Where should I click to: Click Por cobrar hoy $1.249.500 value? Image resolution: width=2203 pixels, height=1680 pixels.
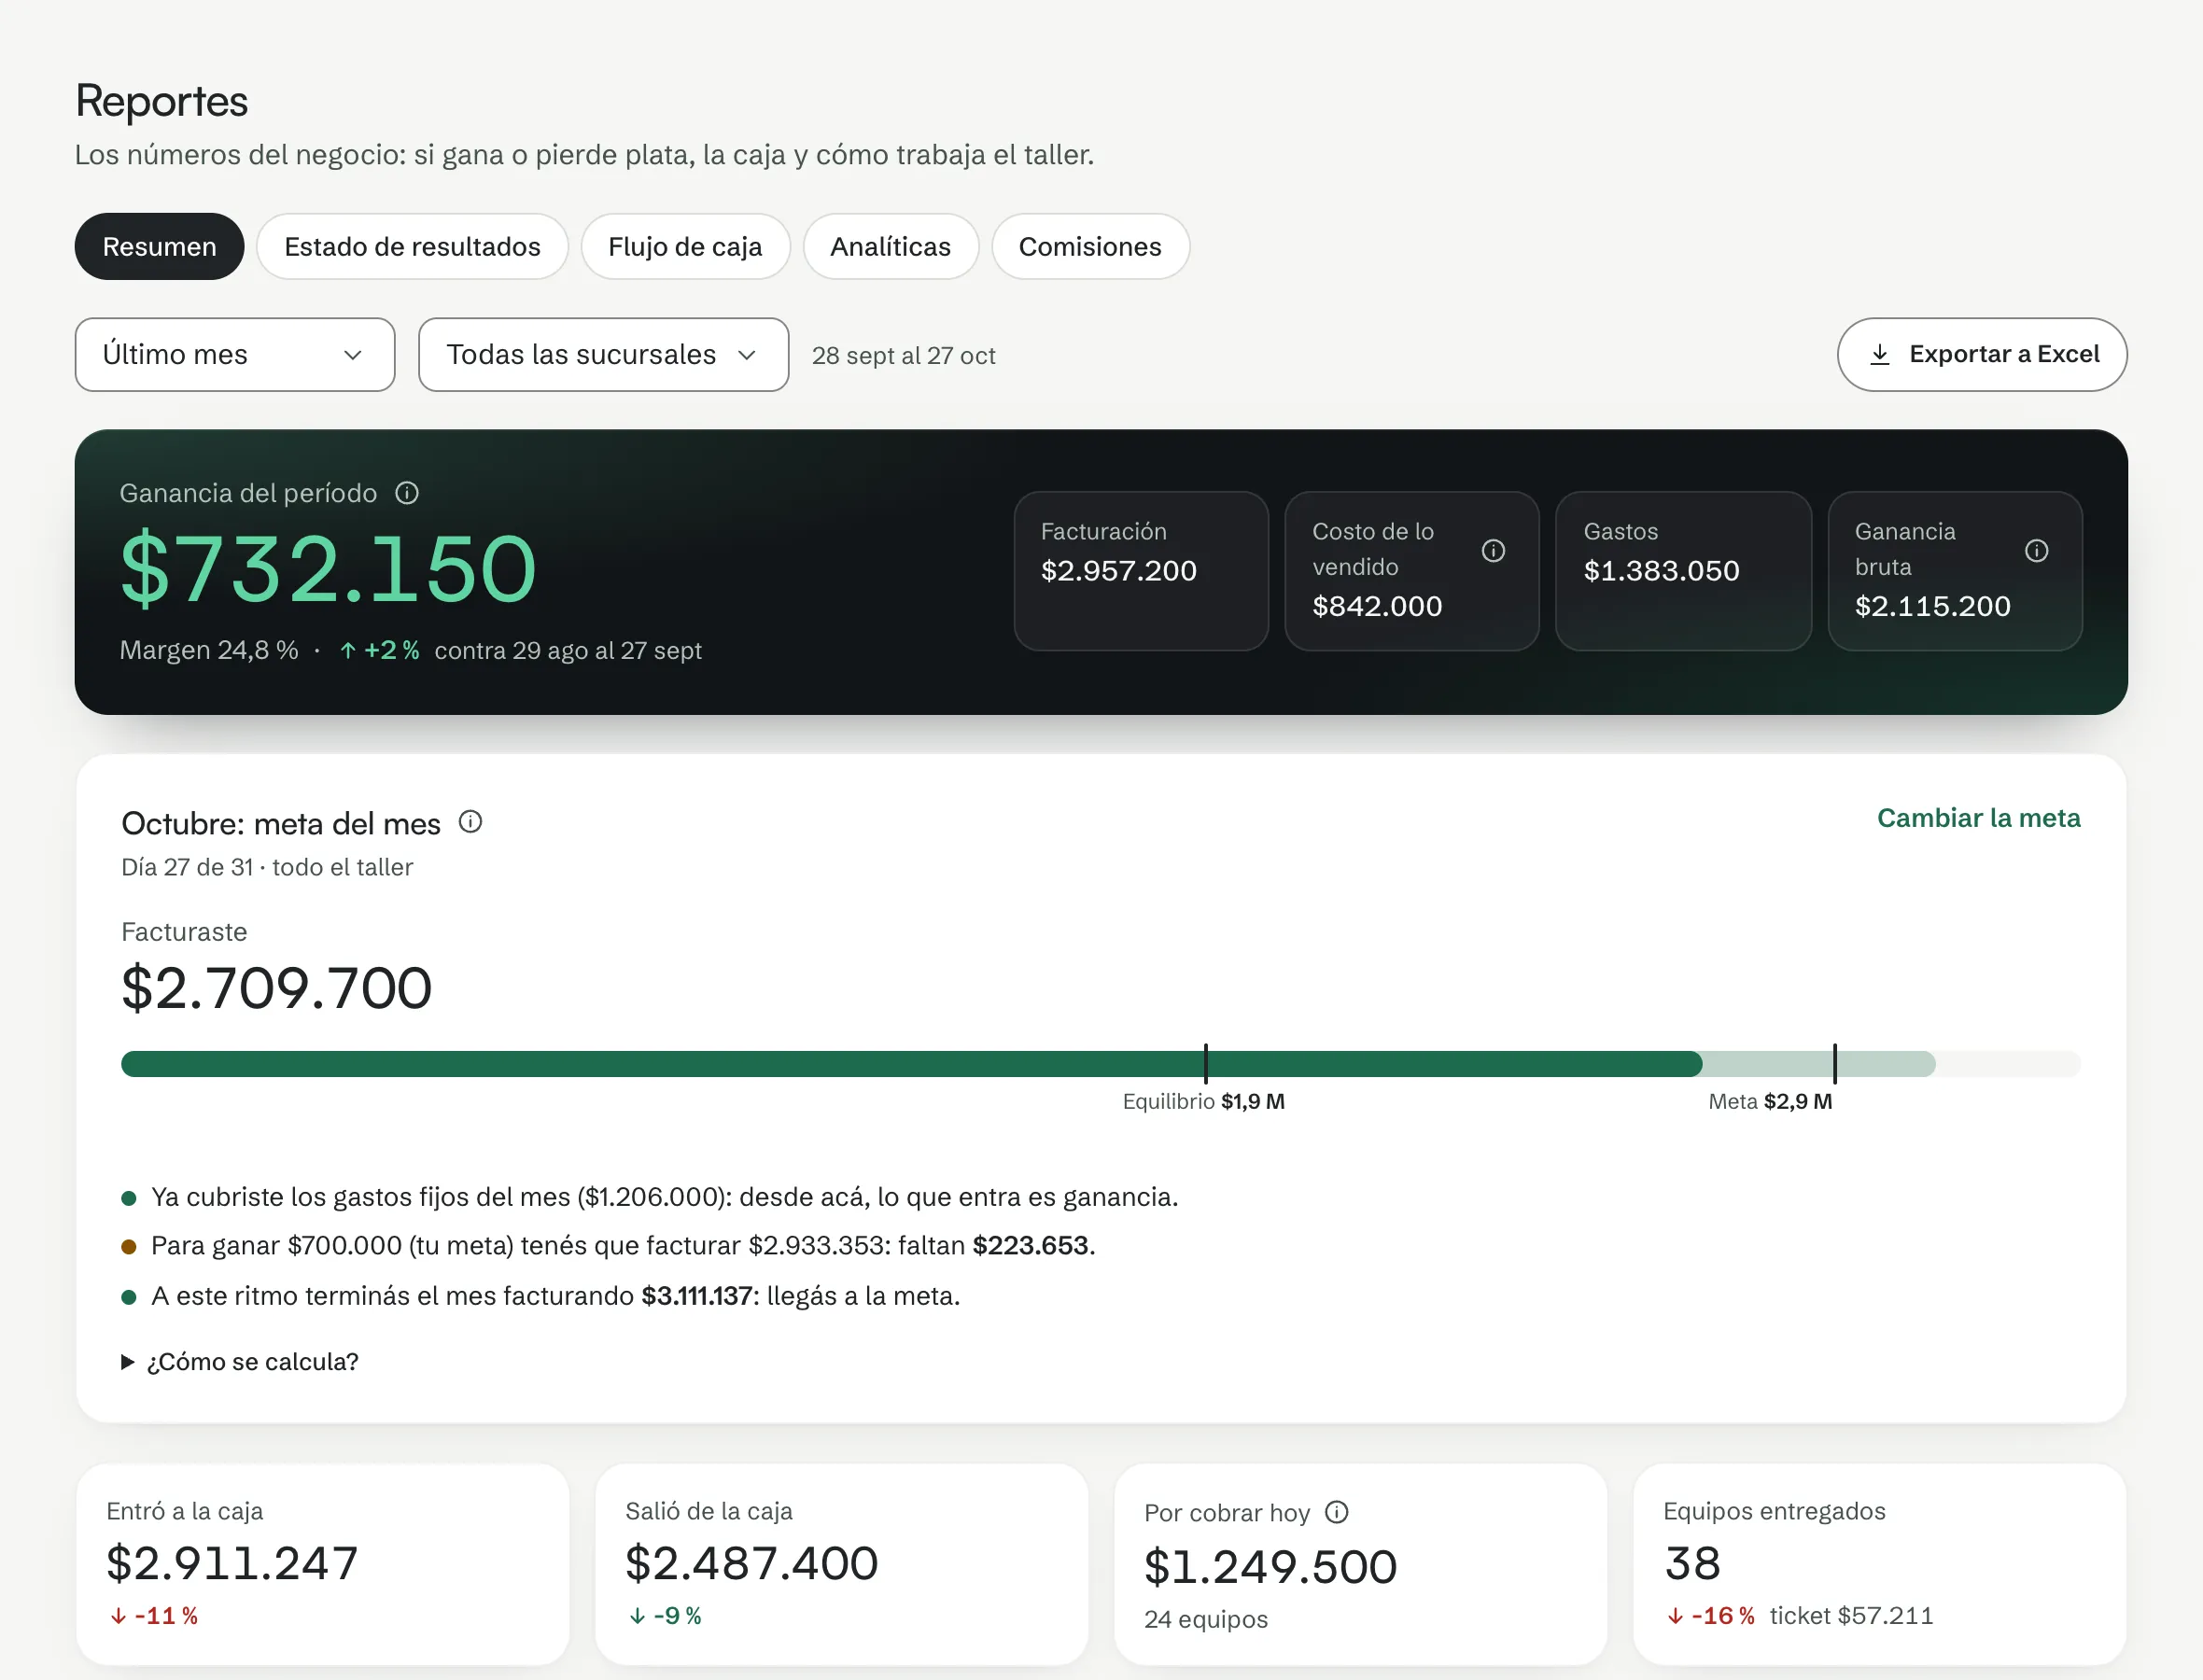[x=1270, y=1567]
